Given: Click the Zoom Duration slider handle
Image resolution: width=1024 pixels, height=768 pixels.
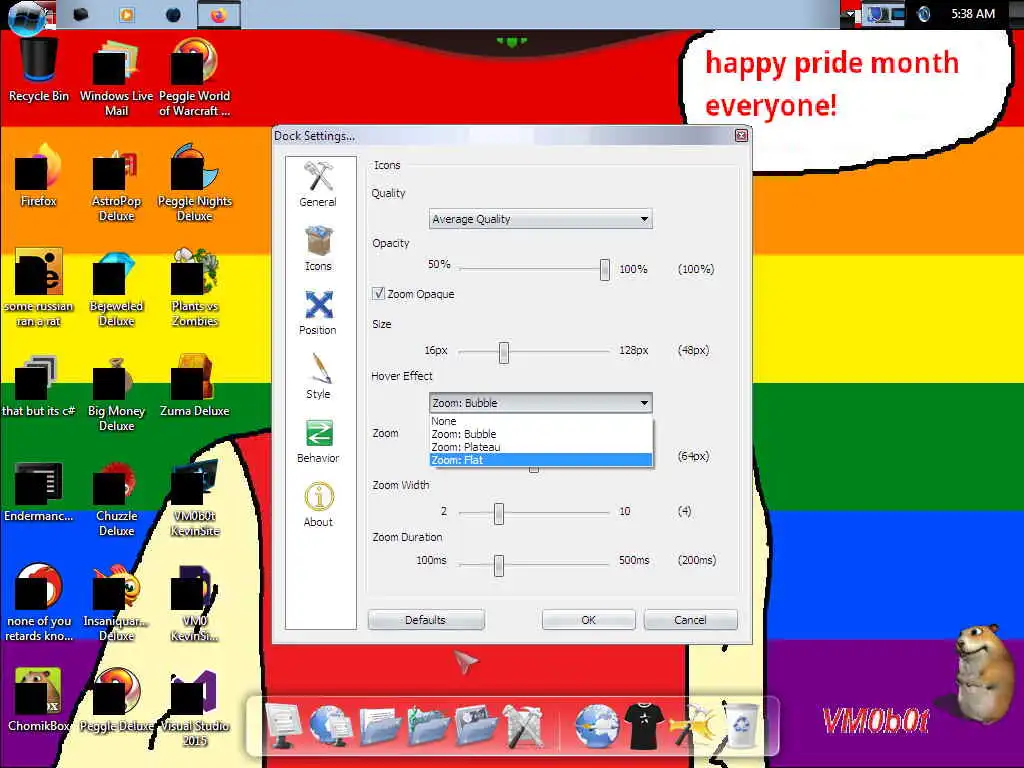Looking at the screenshot, I should coord(499,566).
